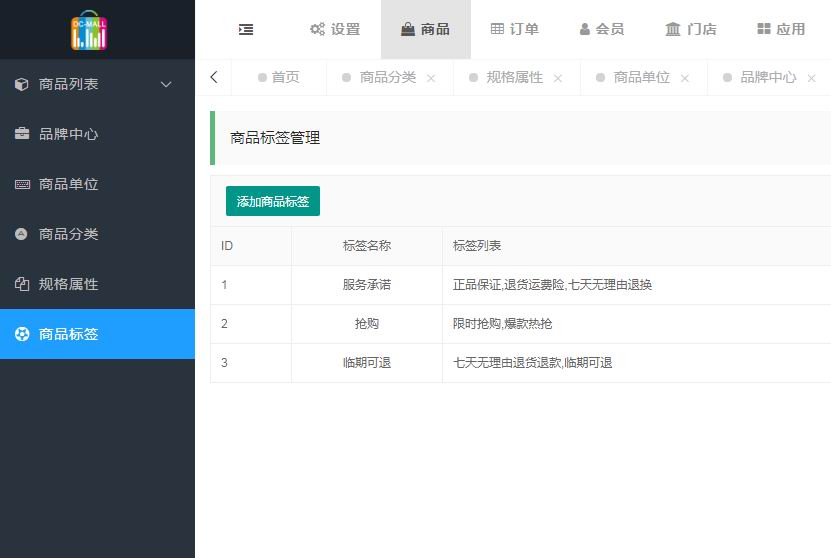Close the 商品分类 tab
The width and height of the screenshot is (831, 558).
431,78
